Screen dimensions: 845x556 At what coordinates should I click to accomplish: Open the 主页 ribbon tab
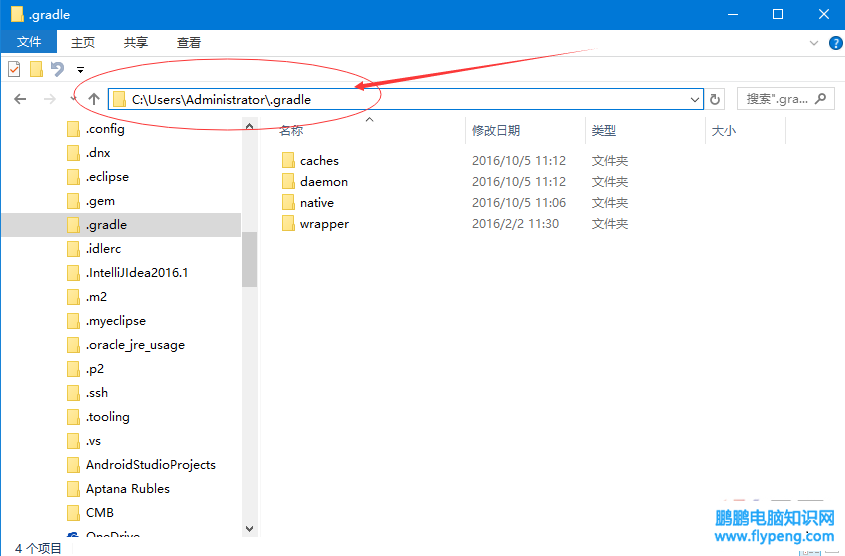[x=83, y=43]
